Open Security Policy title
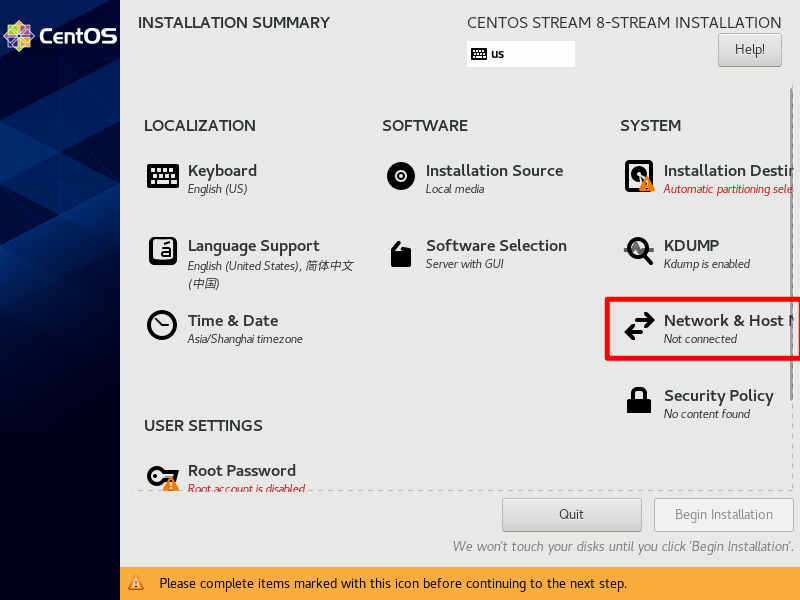 point(719,396)
